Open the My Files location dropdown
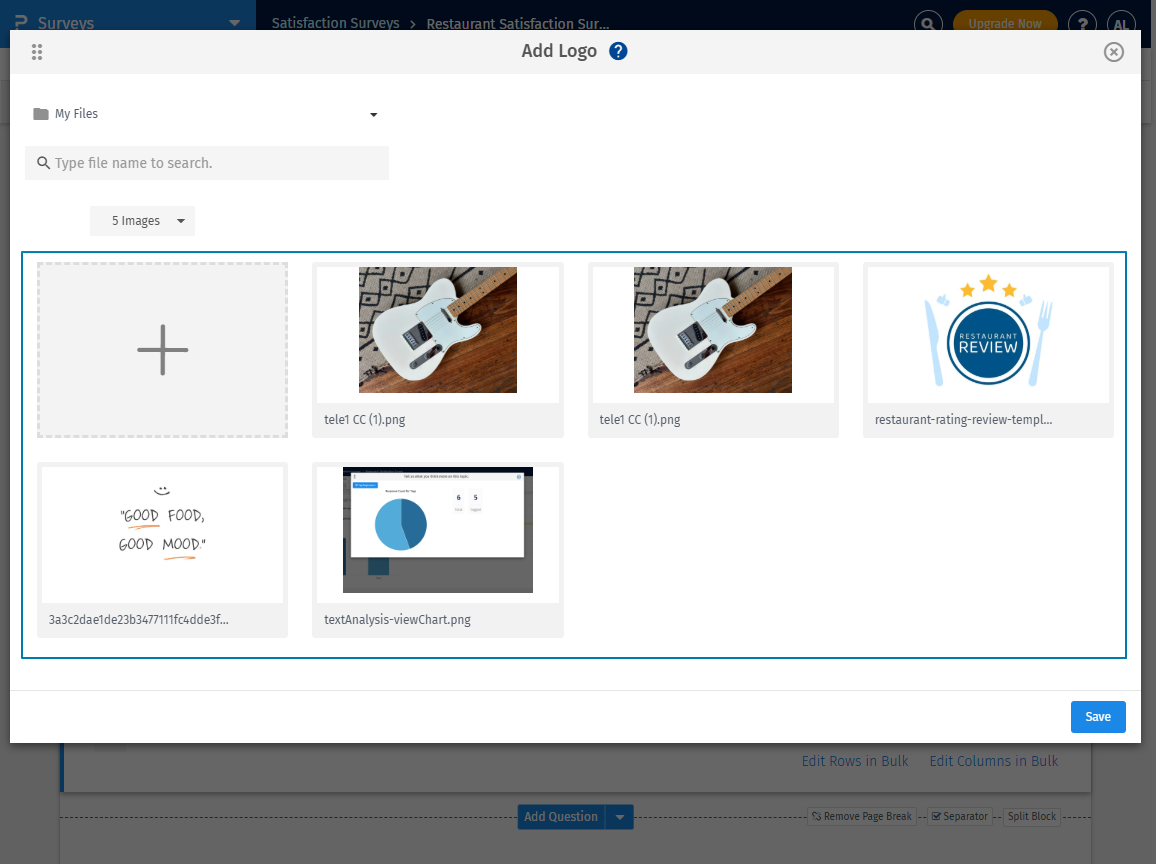This screenshot has height=864, width=1156. coord(373,114)
